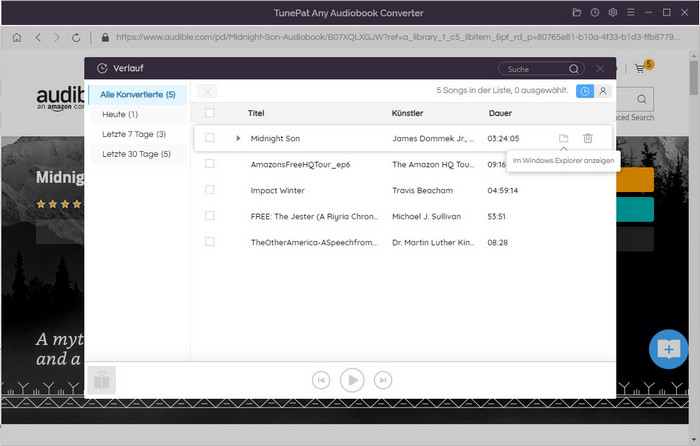Image resolution: width=700 pixels, height=446 pixels.
Task: Click the padlock icon before the URL
Action: click(x=105, y=38)
